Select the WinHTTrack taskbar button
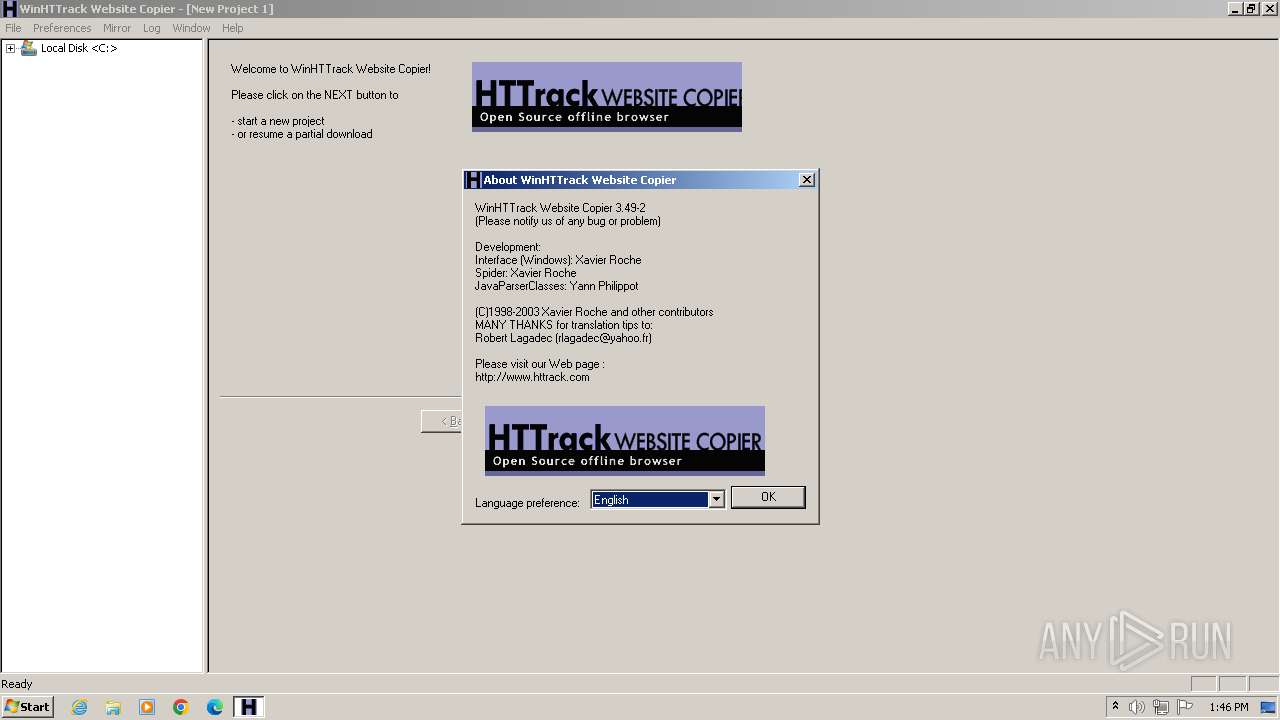The height and width of the screenshot is (720, 1280). point(248,707)
